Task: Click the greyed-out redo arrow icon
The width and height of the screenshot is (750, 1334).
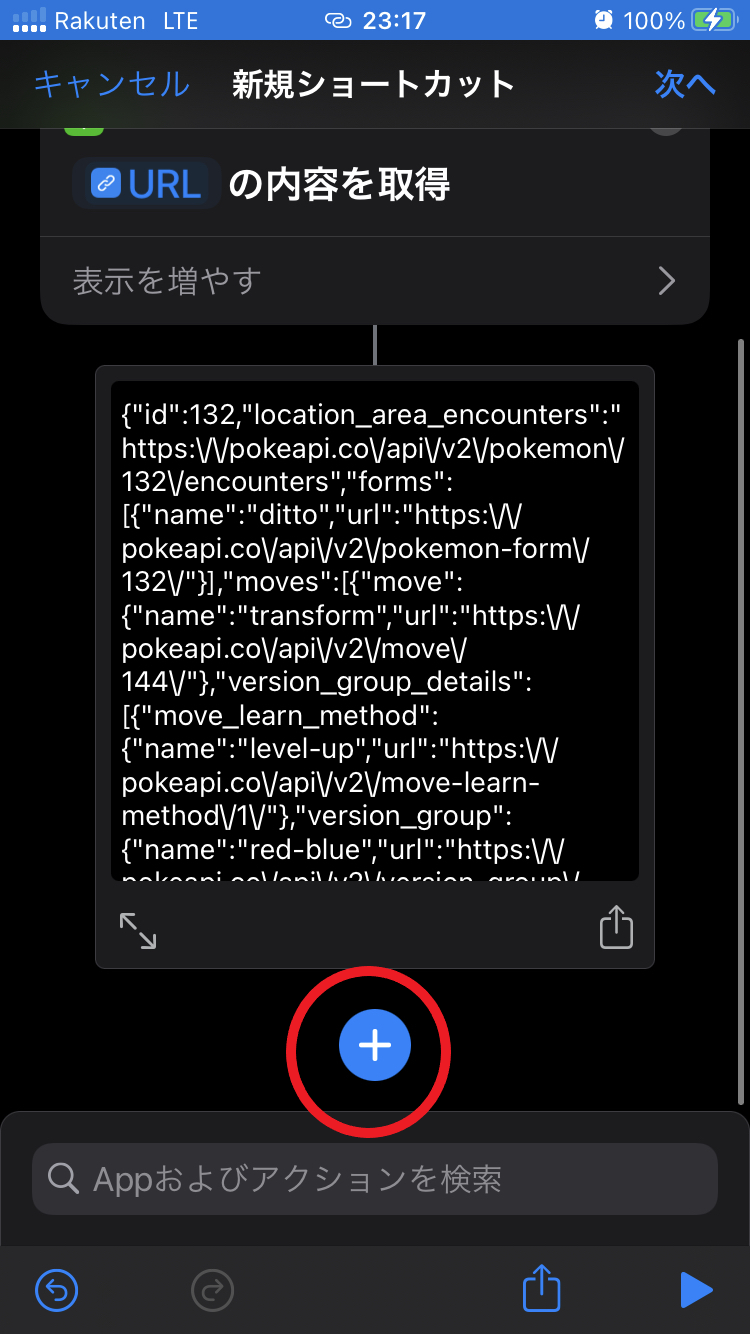Action: pyautogui.click(x=211, y=1290)
